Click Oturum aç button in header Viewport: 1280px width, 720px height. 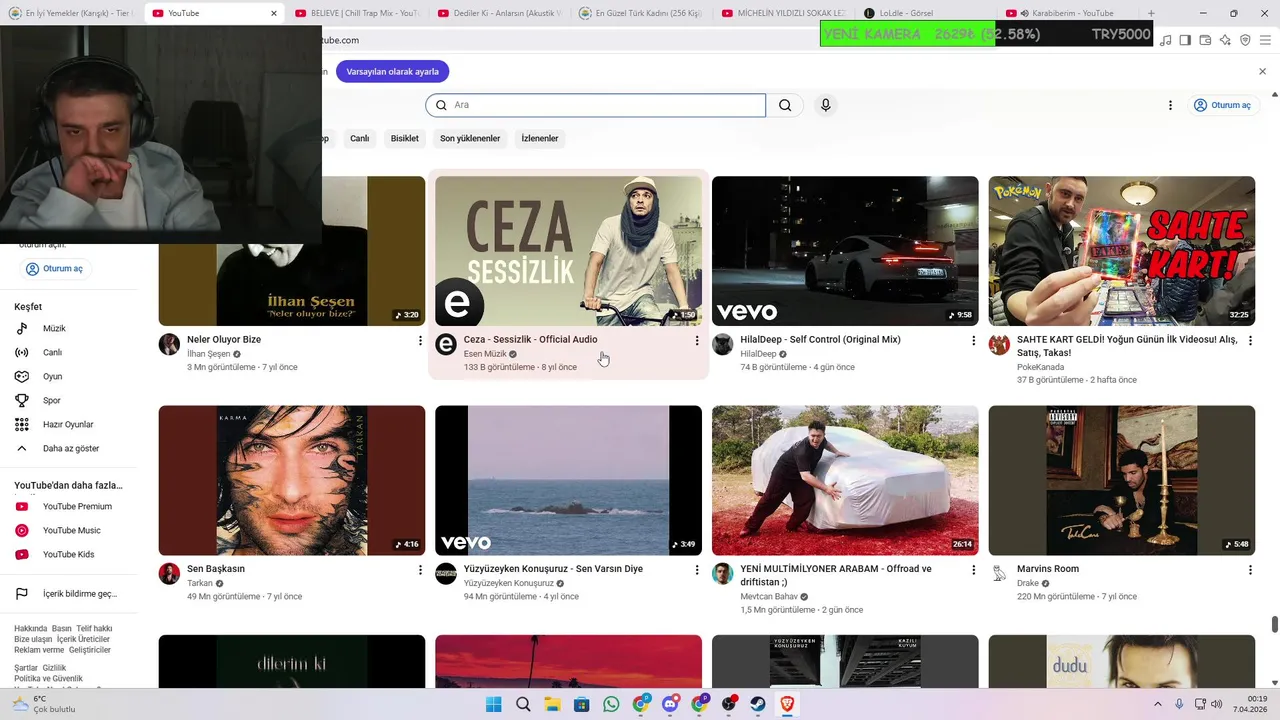1222,105
